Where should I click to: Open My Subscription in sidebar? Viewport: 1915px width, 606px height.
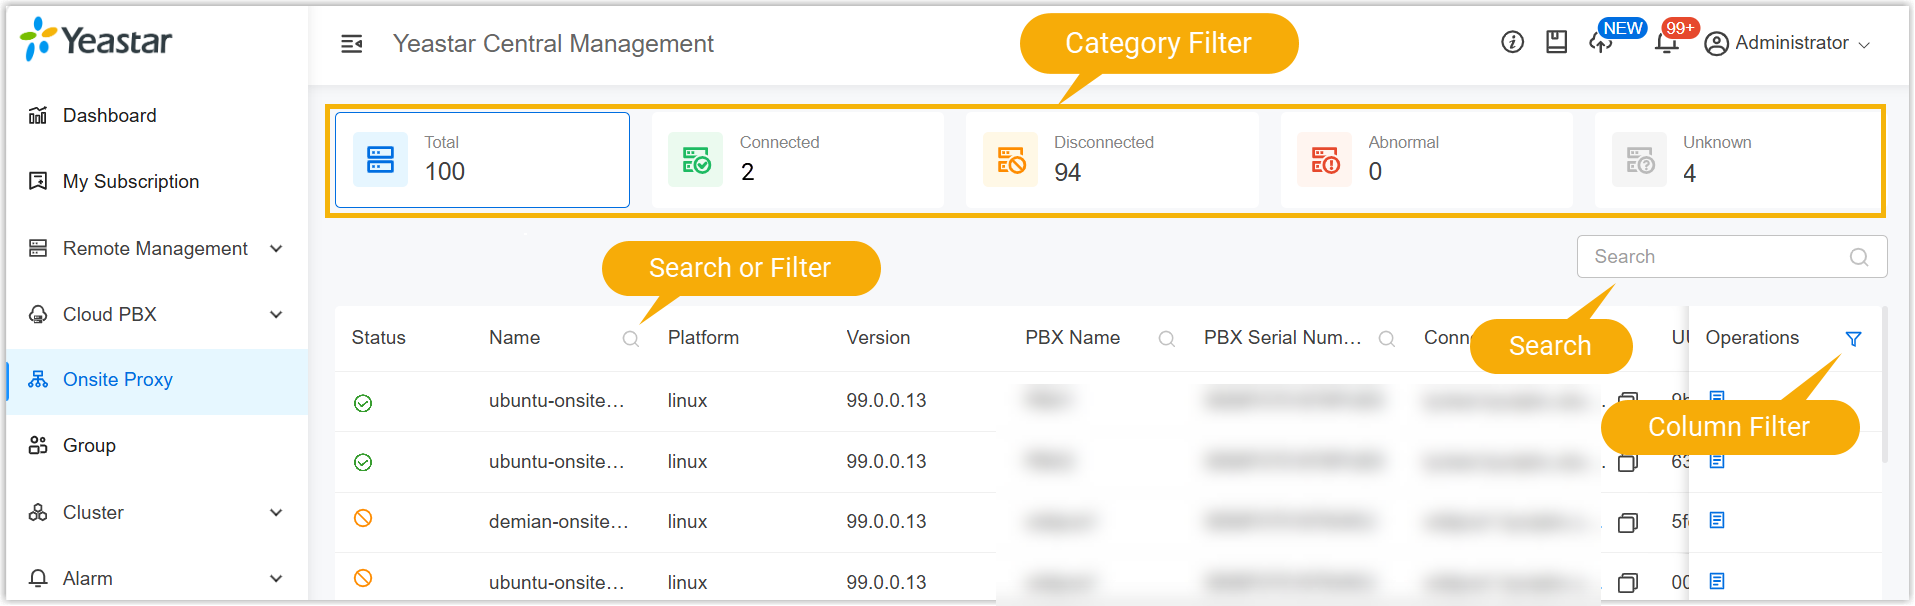[x=130, y=181]
